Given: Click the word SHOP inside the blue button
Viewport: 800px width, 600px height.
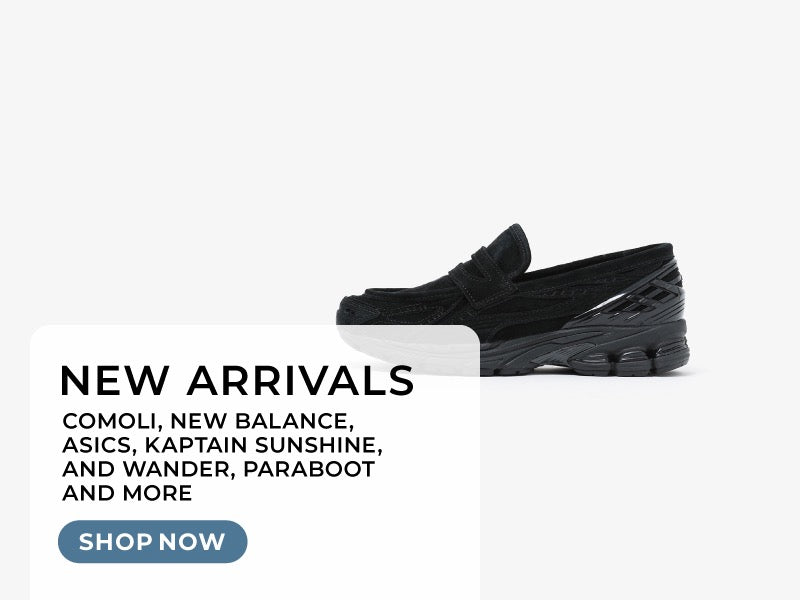Looking at the screenshot, I should pyautogui.click(x=115, y=542).
